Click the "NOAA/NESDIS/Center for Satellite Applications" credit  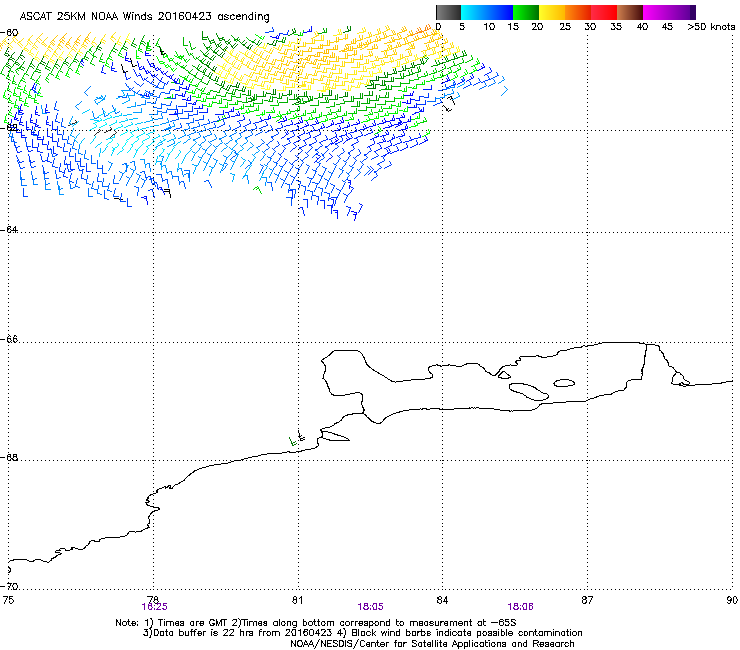tap(399, 644)
